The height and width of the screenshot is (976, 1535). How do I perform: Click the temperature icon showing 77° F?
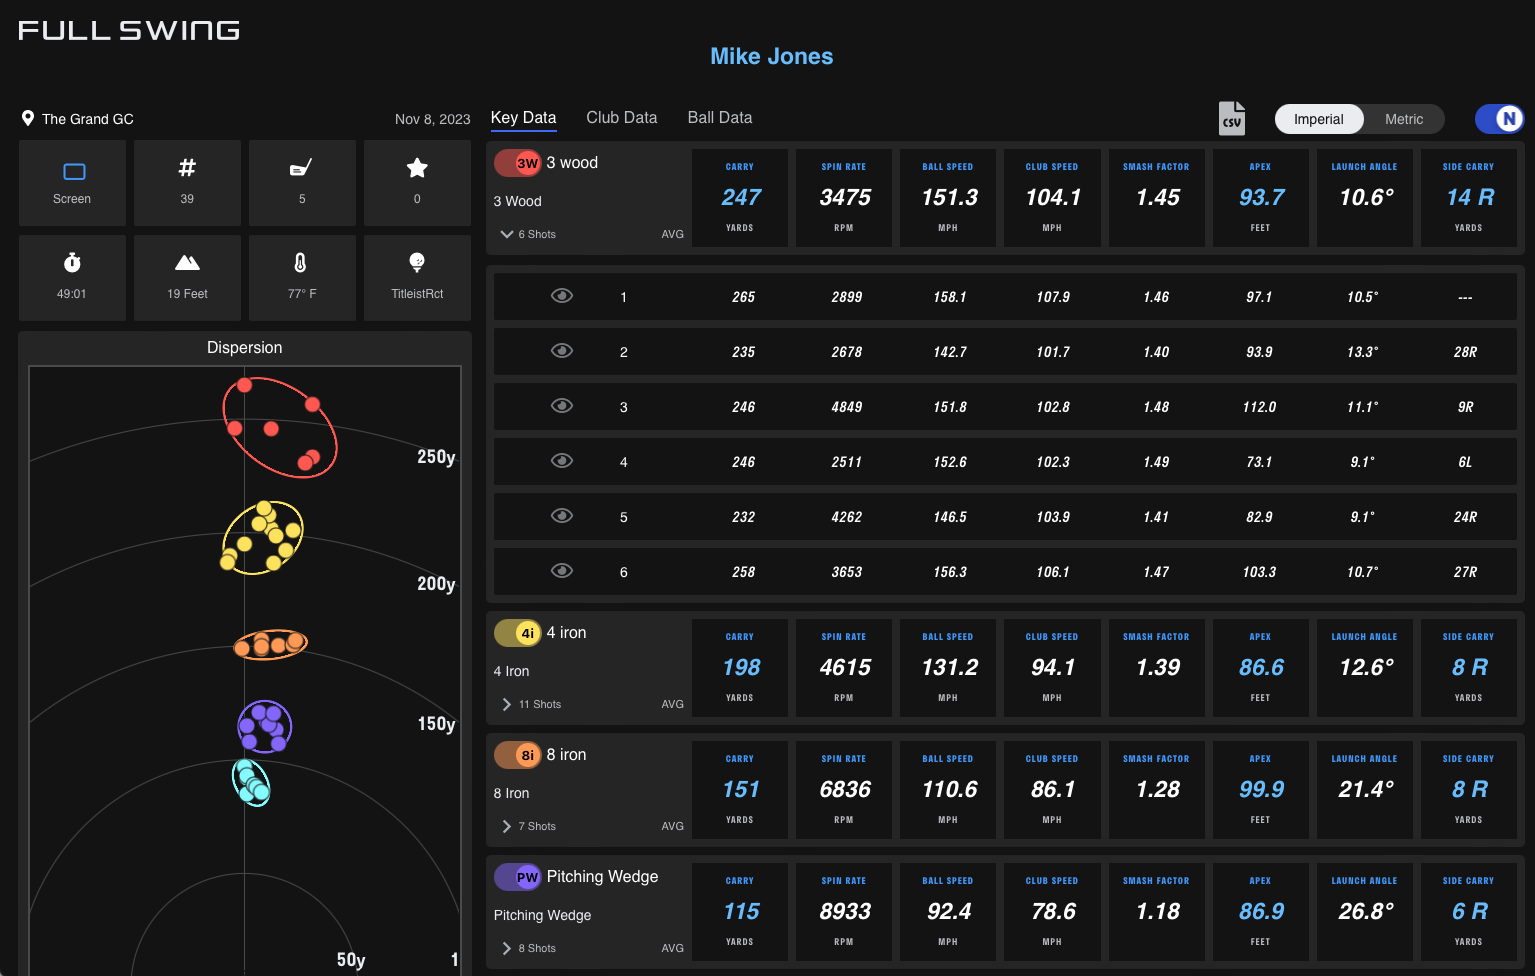(x=302, y=277)
